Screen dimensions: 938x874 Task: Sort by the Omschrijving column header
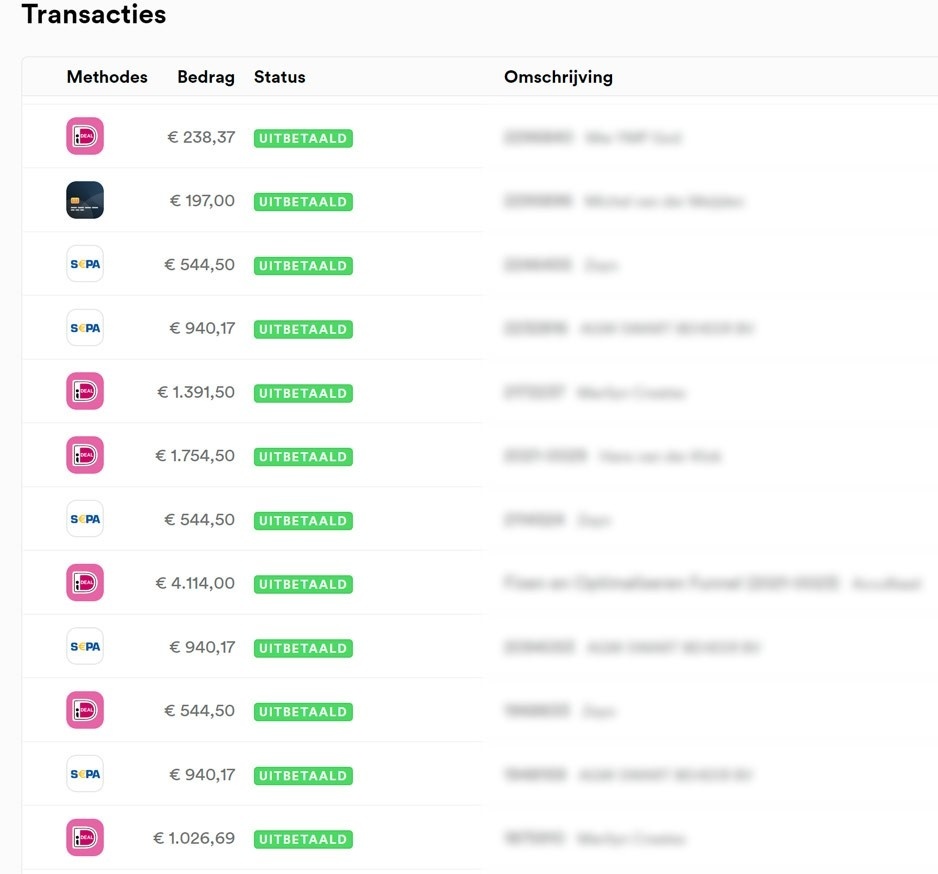[558, 77]
